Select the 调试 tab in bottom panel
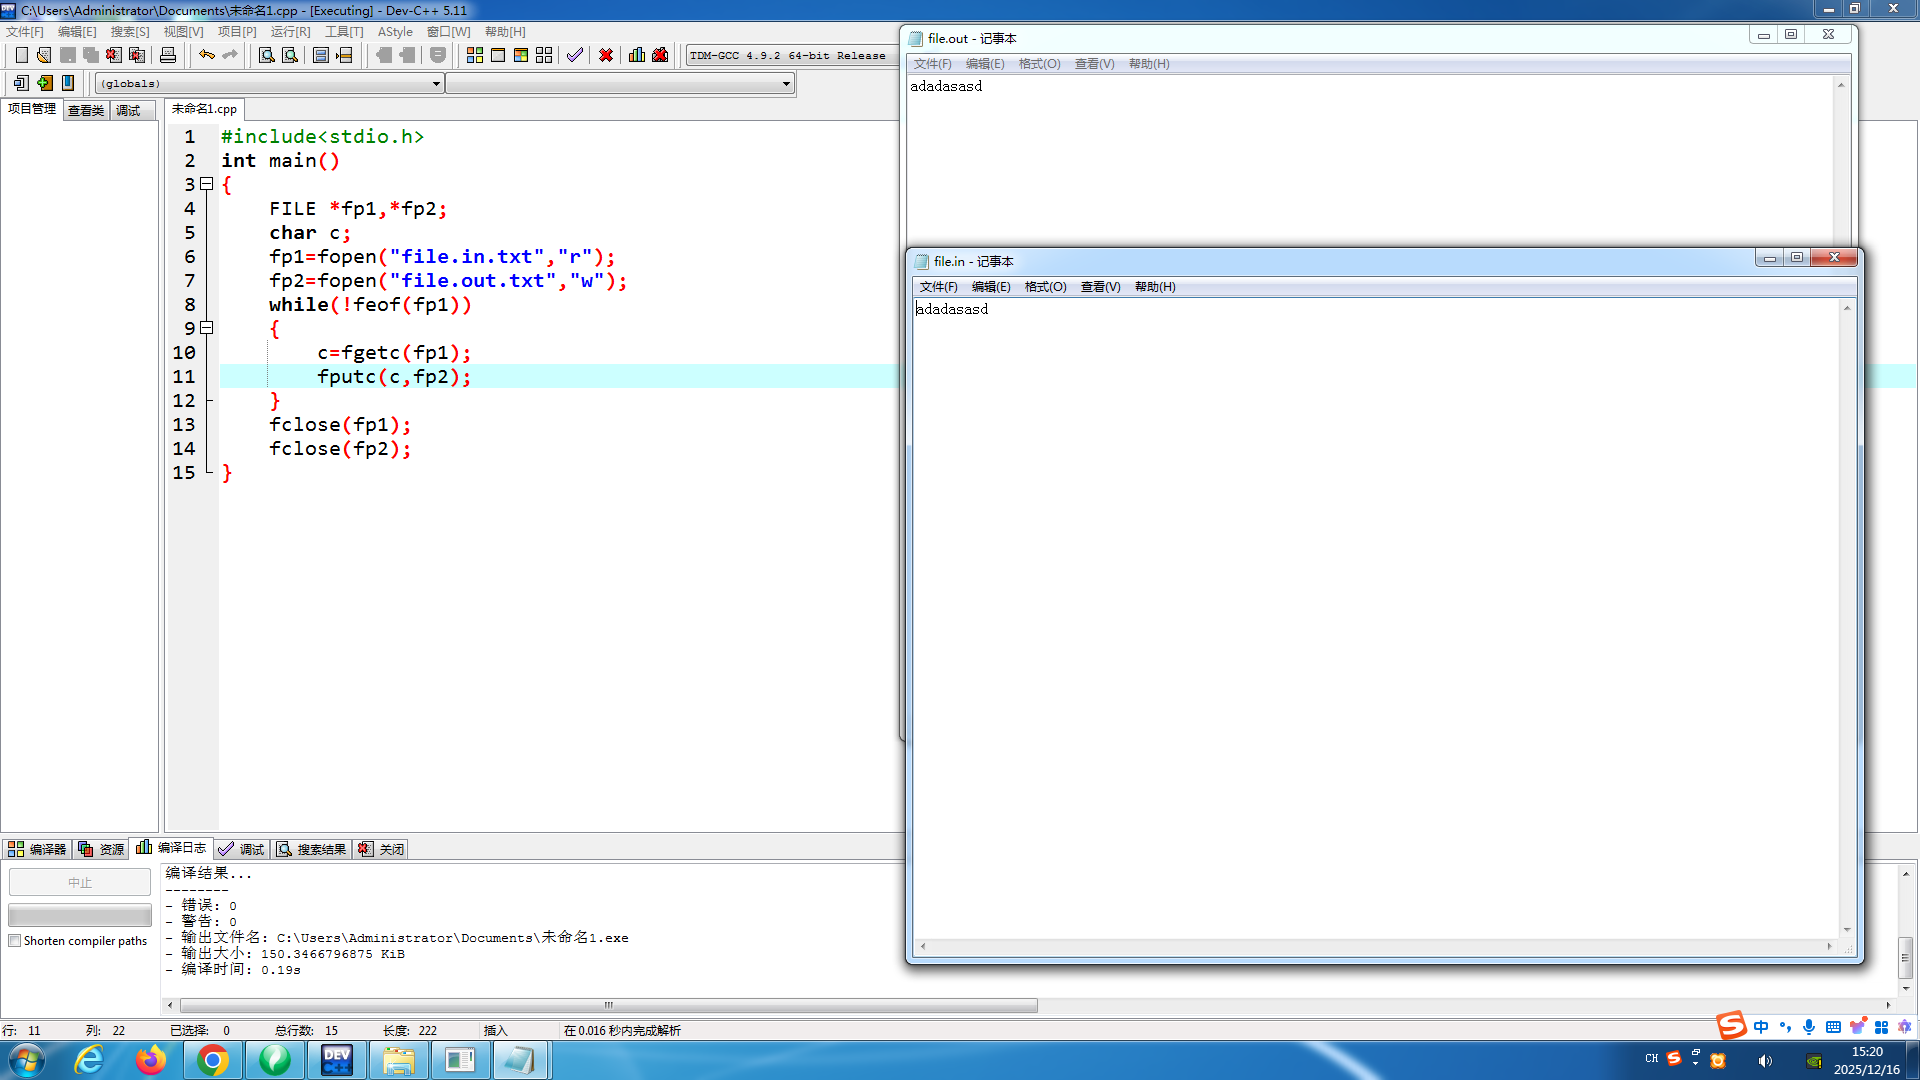The height and width of the screenshot is (1080, 1920). click(x=242, y=849)
